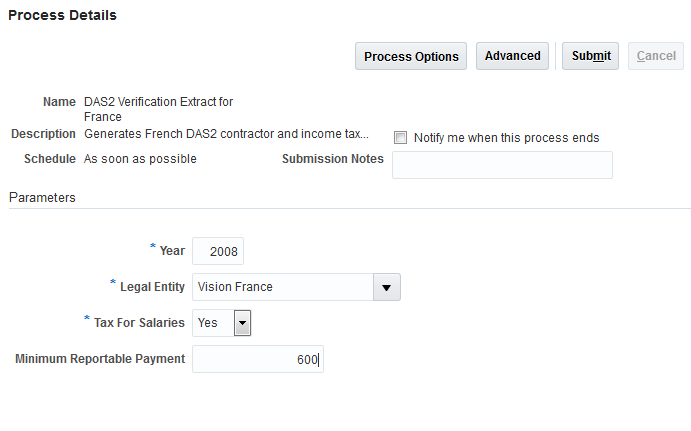Enable Notify me when this process ends
This screenshot has width=691, height=431.
coord(401,138)
